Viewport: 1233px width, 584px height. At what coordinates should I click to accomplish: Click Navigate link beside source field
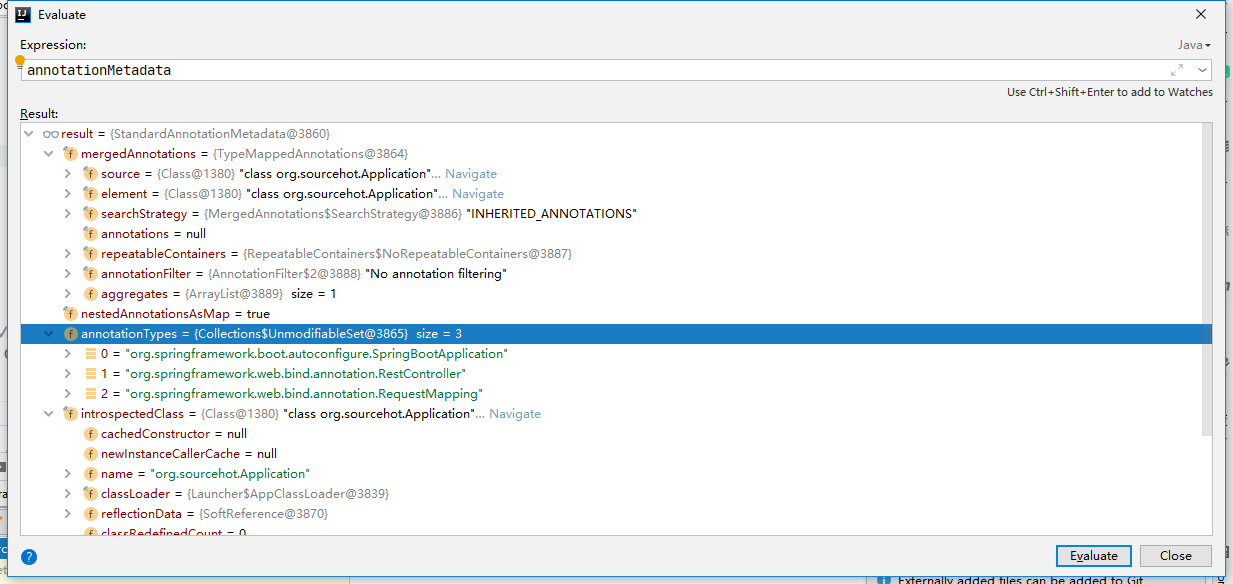click(470, 174)
